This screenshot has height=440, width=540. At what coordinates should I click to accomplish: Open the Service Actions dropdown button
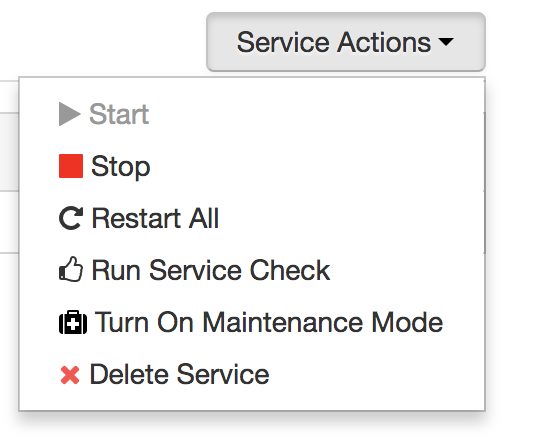point(346,42)
